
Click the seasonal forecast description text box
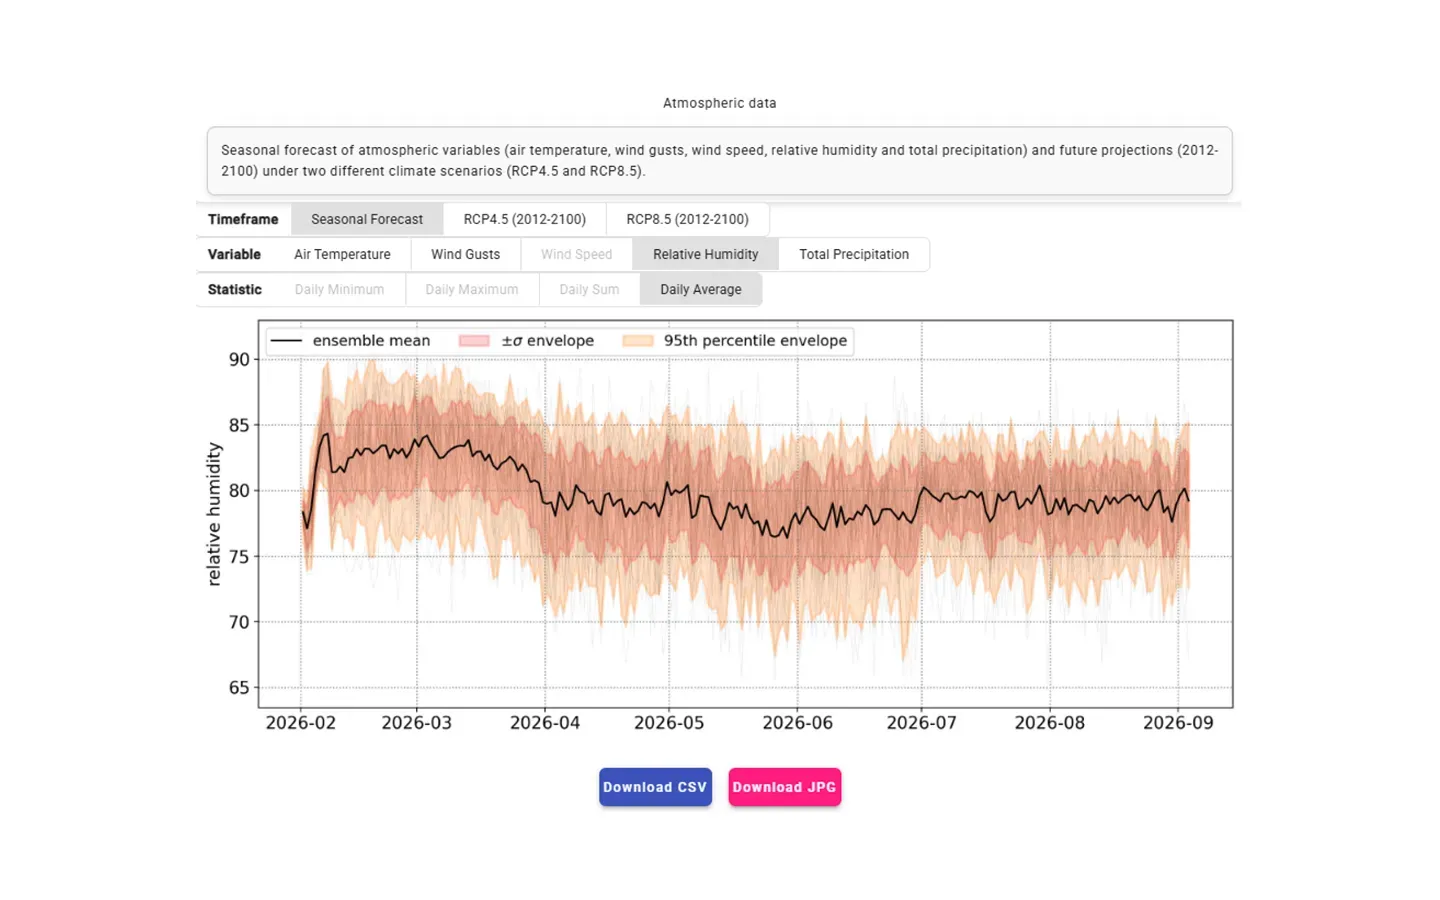pos(720,161)
